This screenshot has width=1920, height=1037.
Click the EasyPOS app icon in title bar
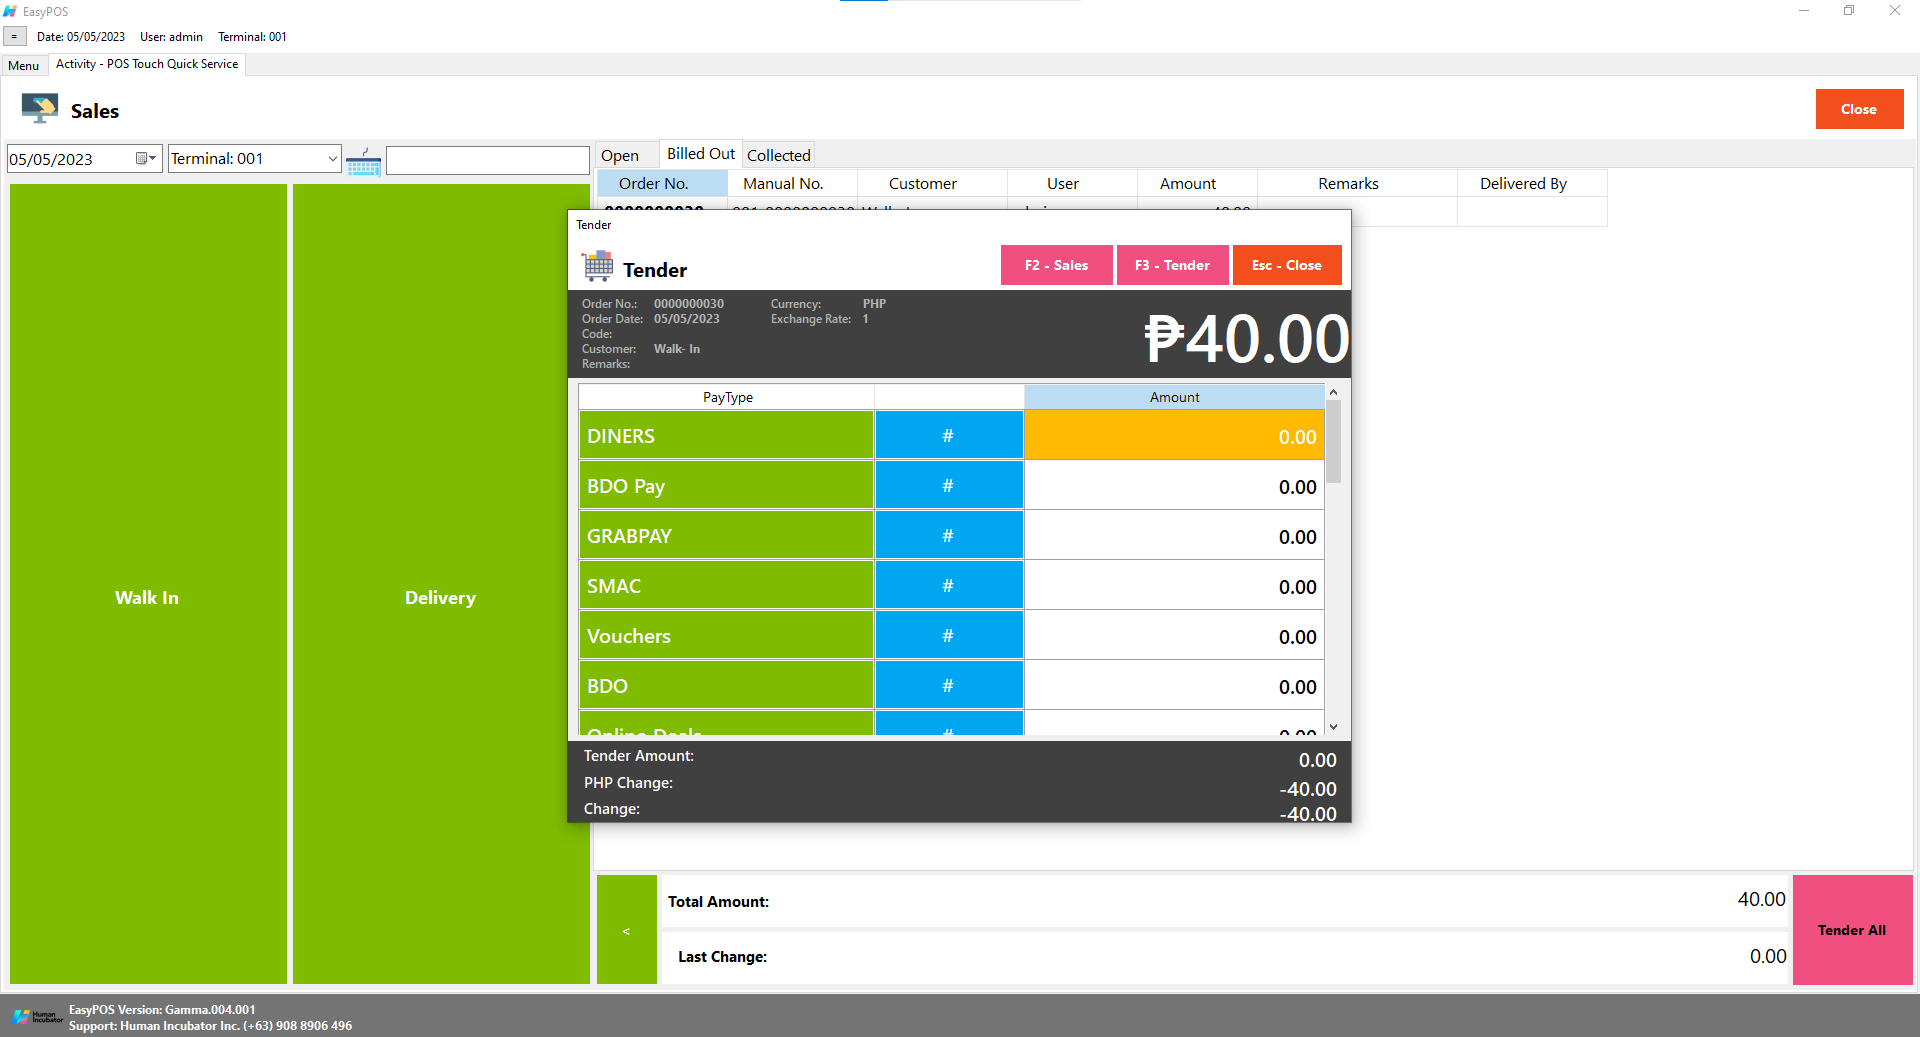point(10,11)
